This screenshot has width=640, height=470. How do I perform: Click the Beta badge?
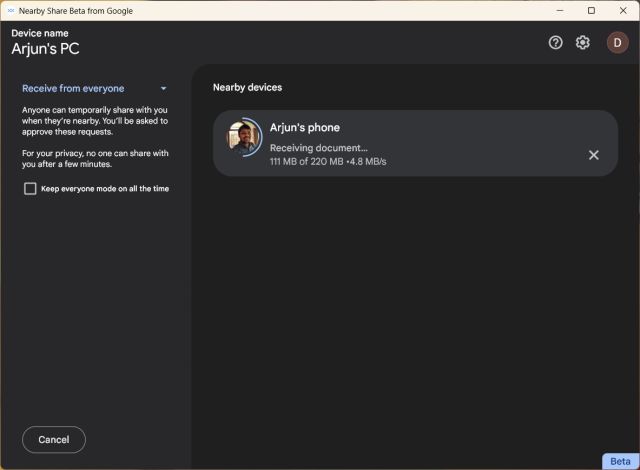tap(620, 461)
